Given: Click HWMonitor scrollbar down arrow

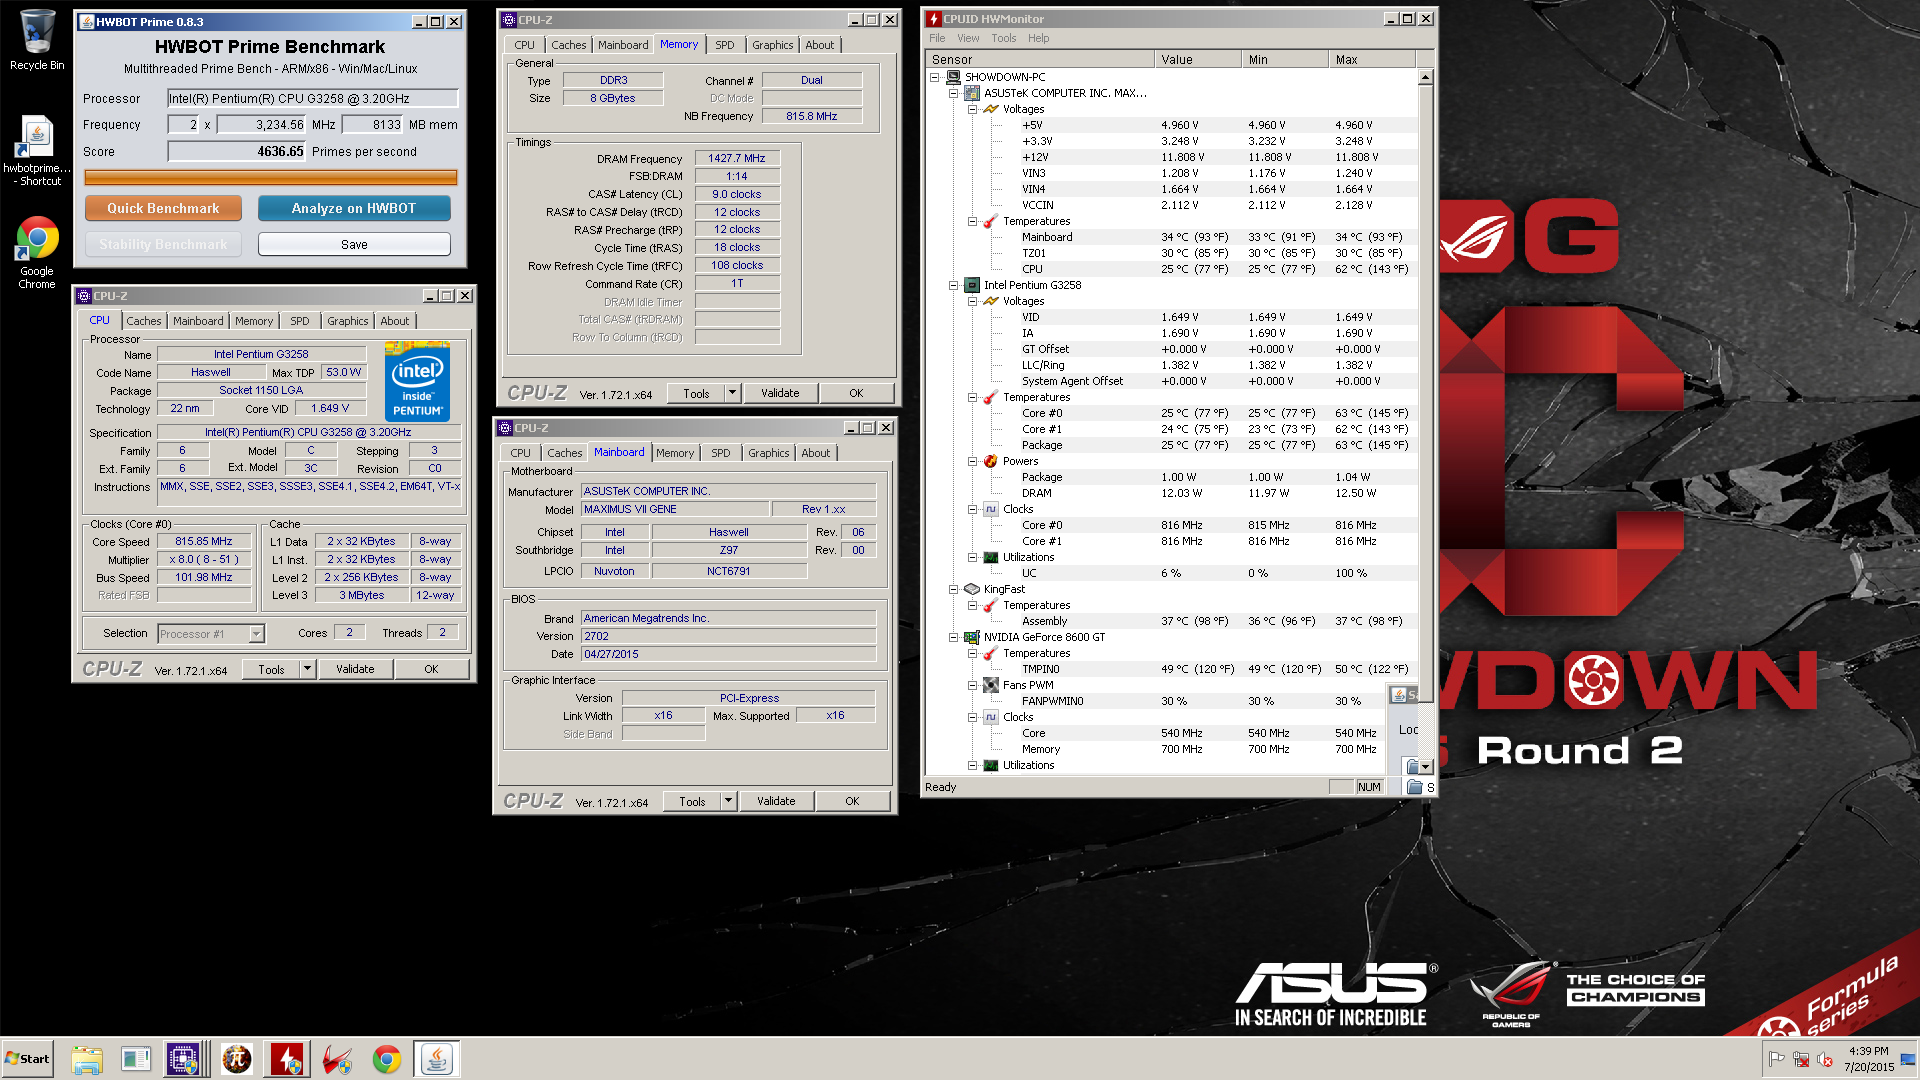Looking at the screenshot, I should [1425, 766].
